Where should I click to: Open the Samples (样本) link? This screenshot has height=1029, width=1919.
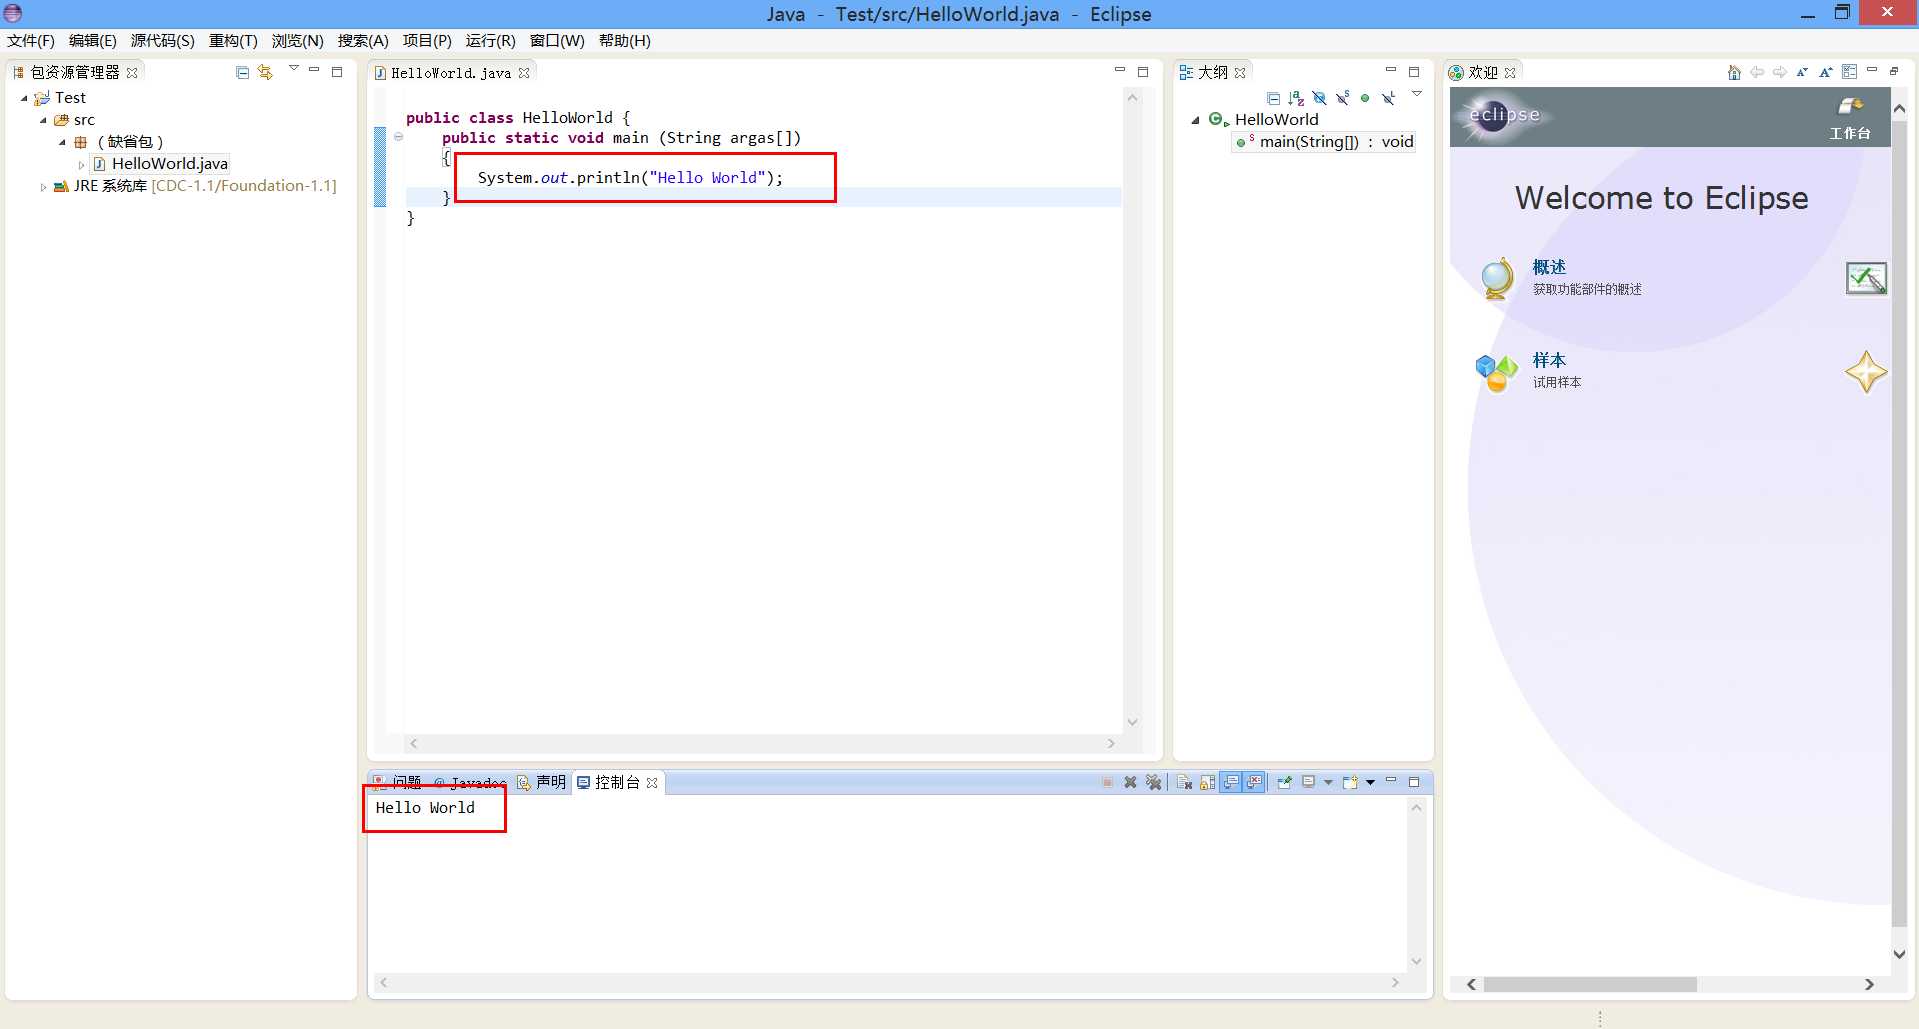coord(1549,360)
